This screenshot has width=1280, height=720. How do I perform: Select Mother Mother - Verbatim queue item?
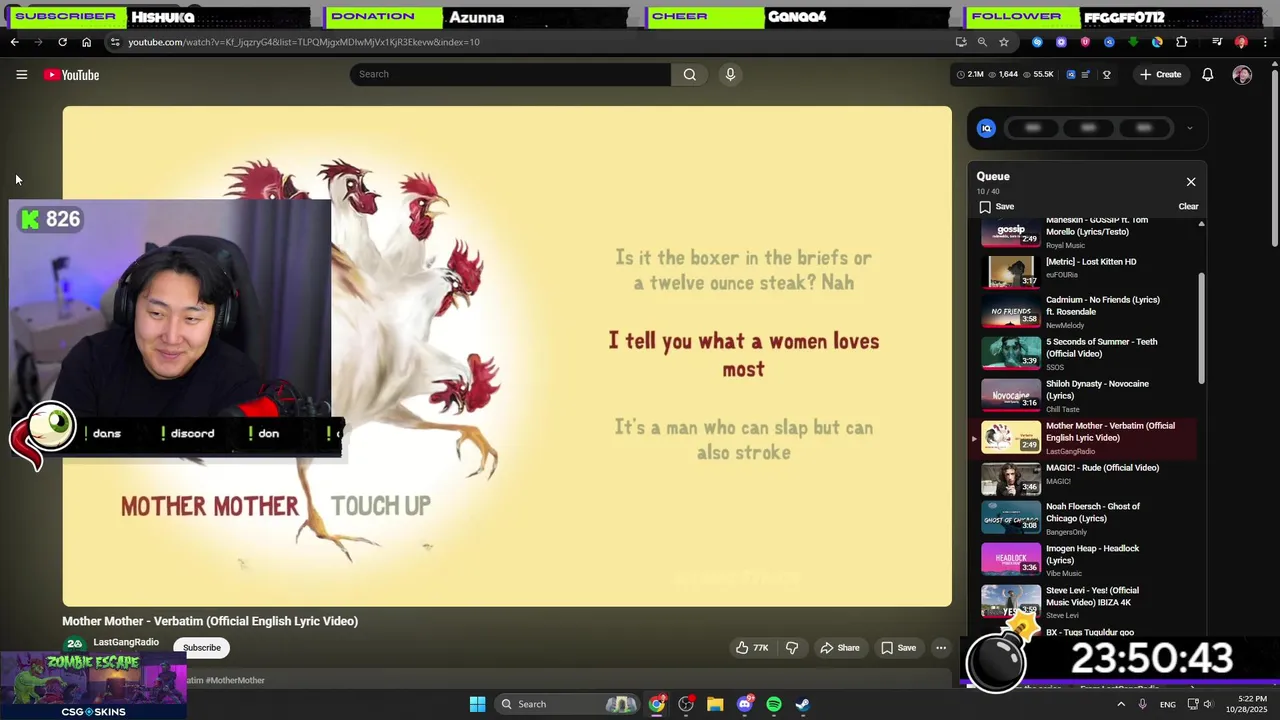[x=1088, y=438]
